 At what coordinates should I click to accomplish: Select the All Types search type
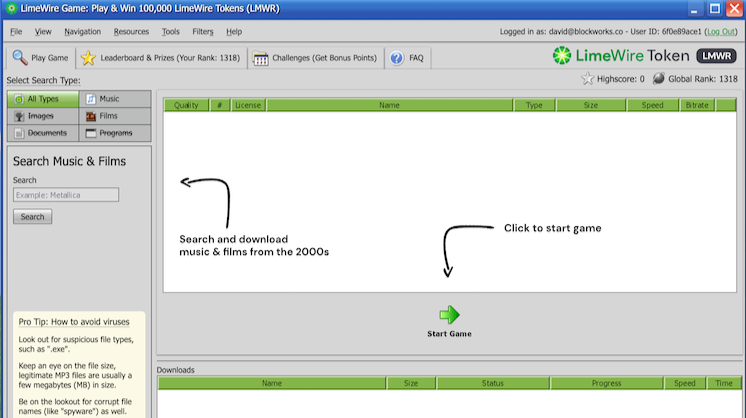point(43,99)
